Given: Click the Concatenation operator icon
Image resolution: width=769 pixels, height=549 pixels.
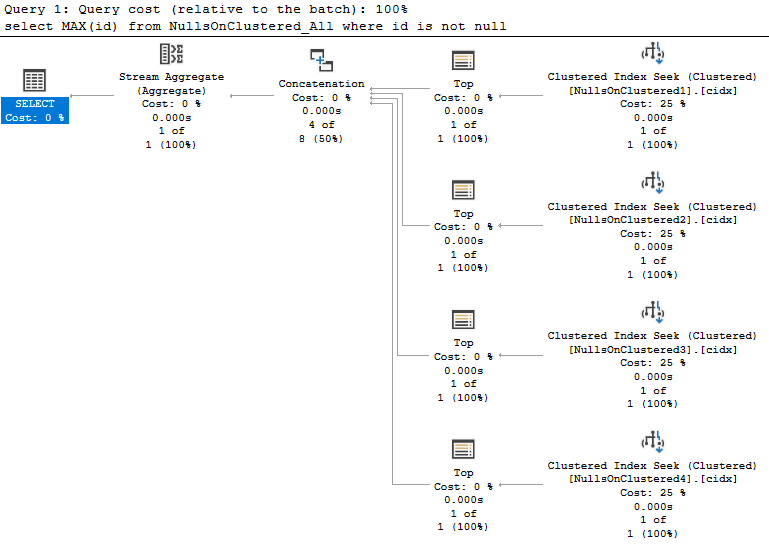Looking at the screenshot, I should coord(321,62).
